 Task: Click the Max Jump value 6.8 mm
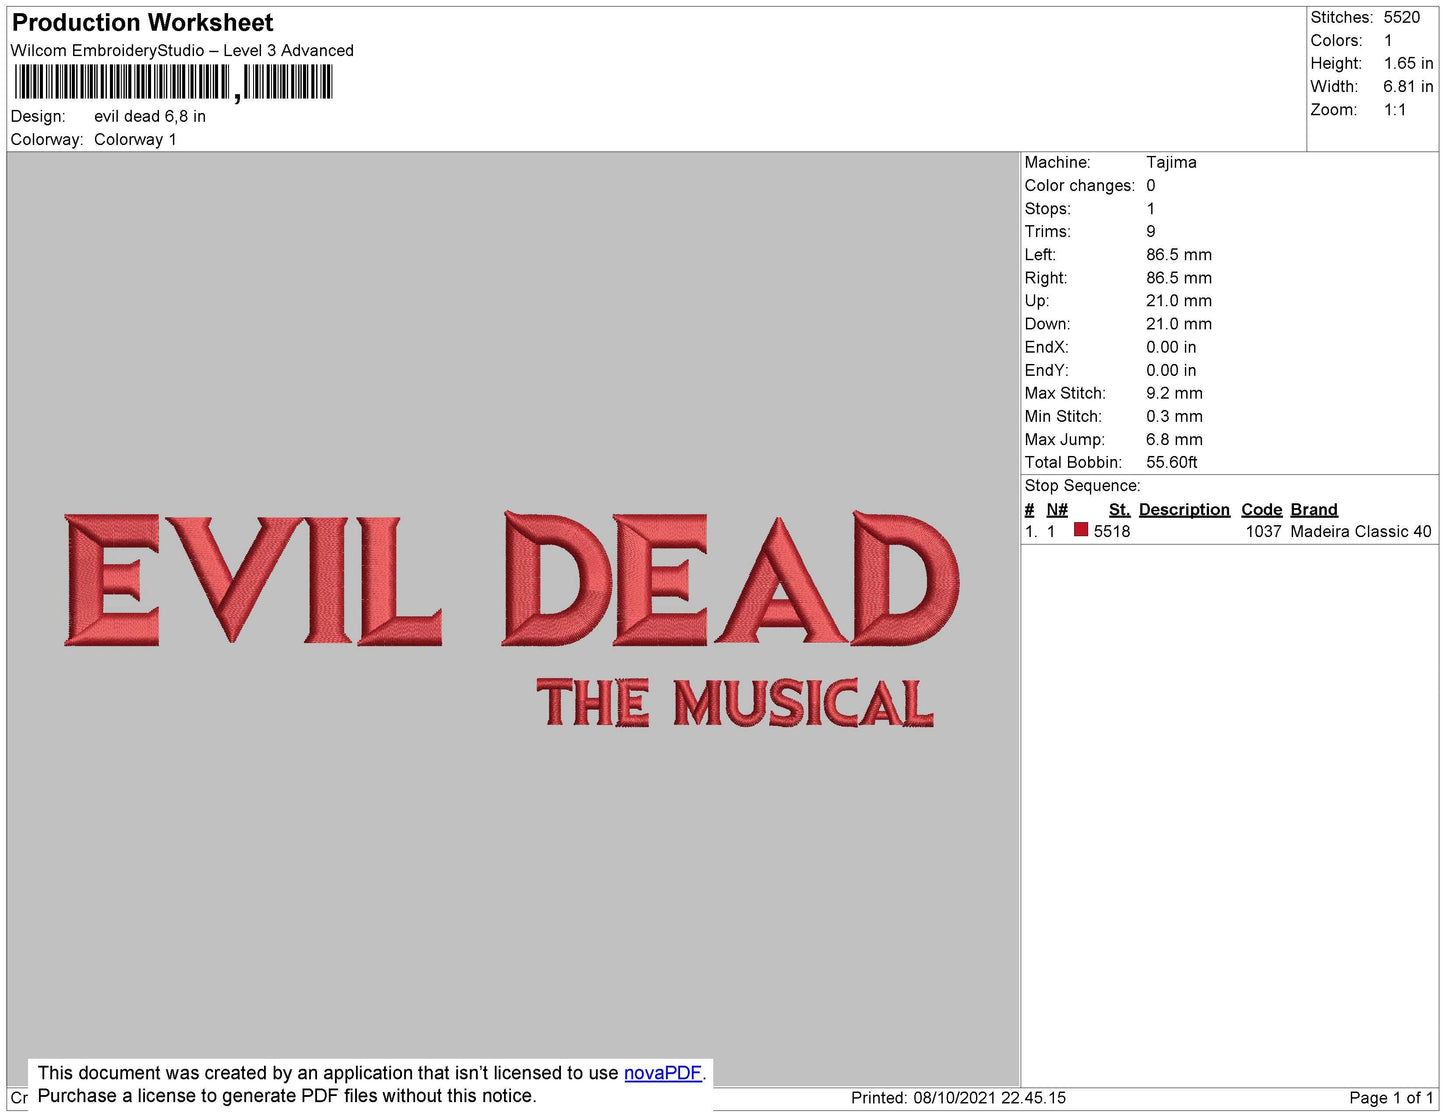click(1175, 439)
